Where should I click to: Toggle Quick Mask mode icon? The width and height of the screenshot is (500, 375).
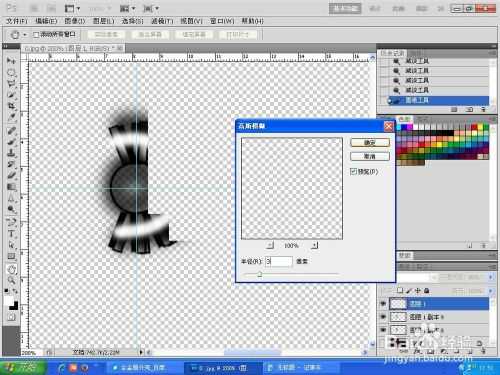(x=11, y=317)
